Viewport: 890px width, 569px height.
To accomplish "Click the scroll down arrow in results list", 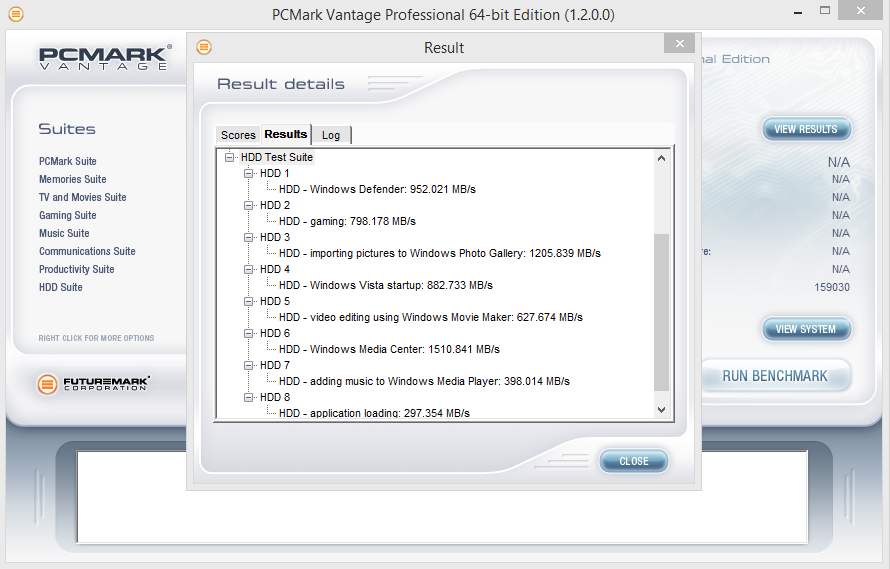I will coord(661,409).
